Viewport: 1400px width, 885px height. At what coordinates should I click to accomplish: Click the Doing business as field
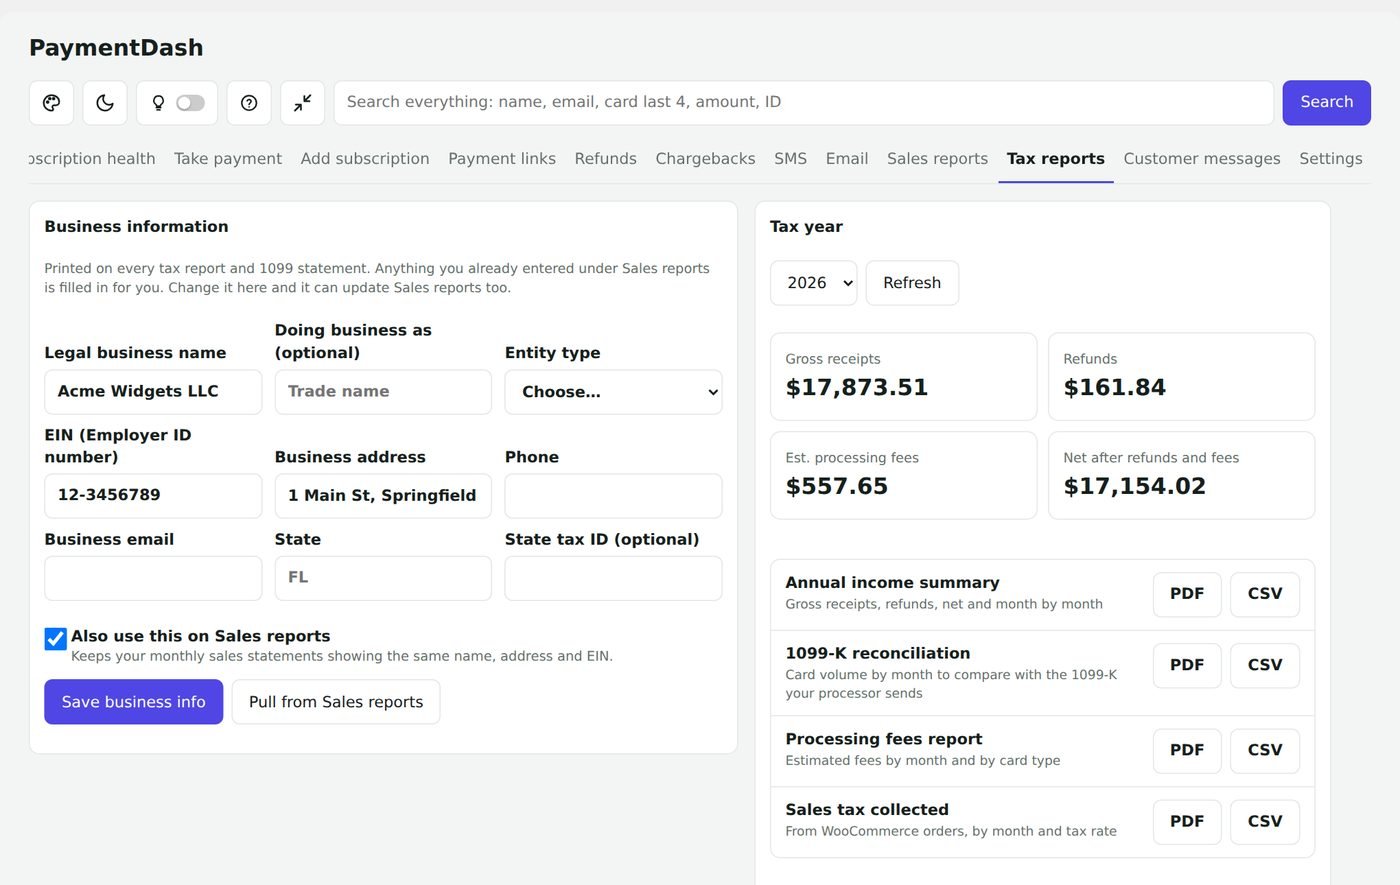[x=383, y=392]
